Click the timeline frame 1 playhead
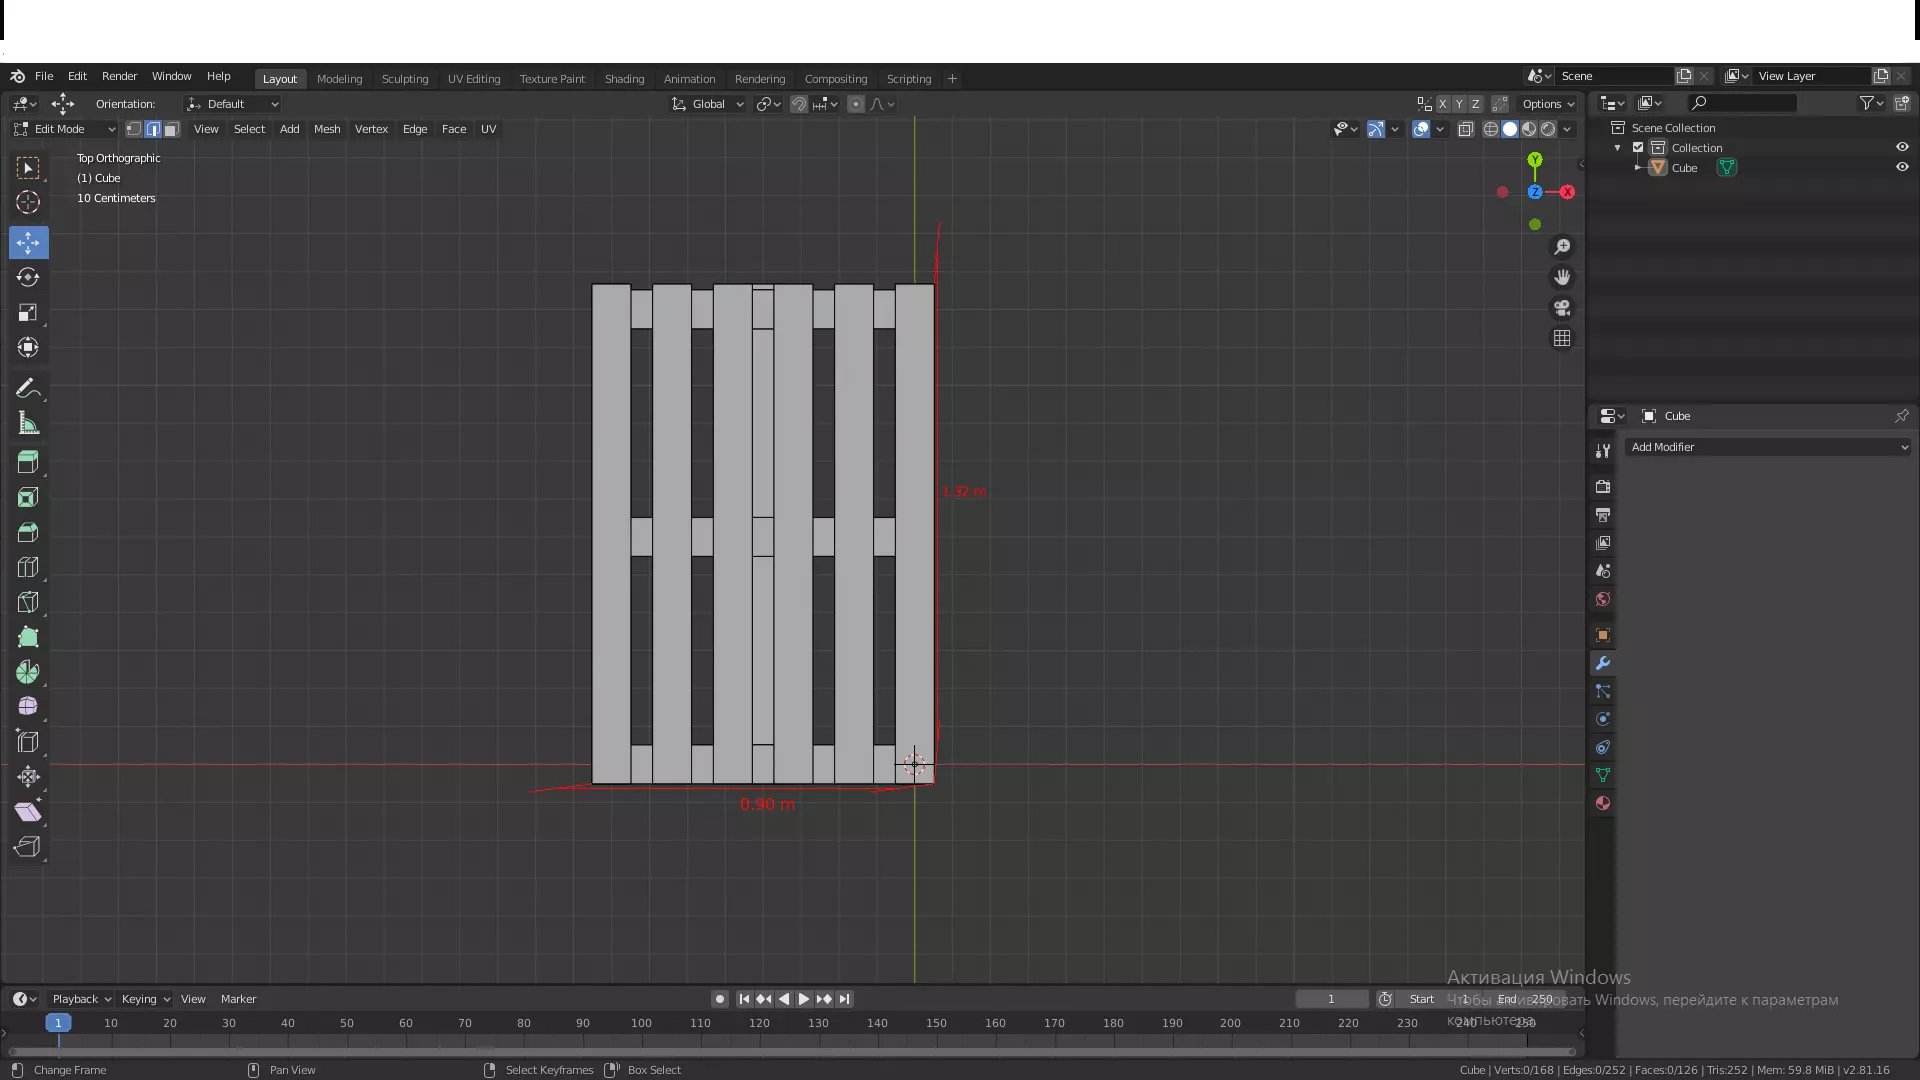1920x1080 pixels. click(58, 1023)
